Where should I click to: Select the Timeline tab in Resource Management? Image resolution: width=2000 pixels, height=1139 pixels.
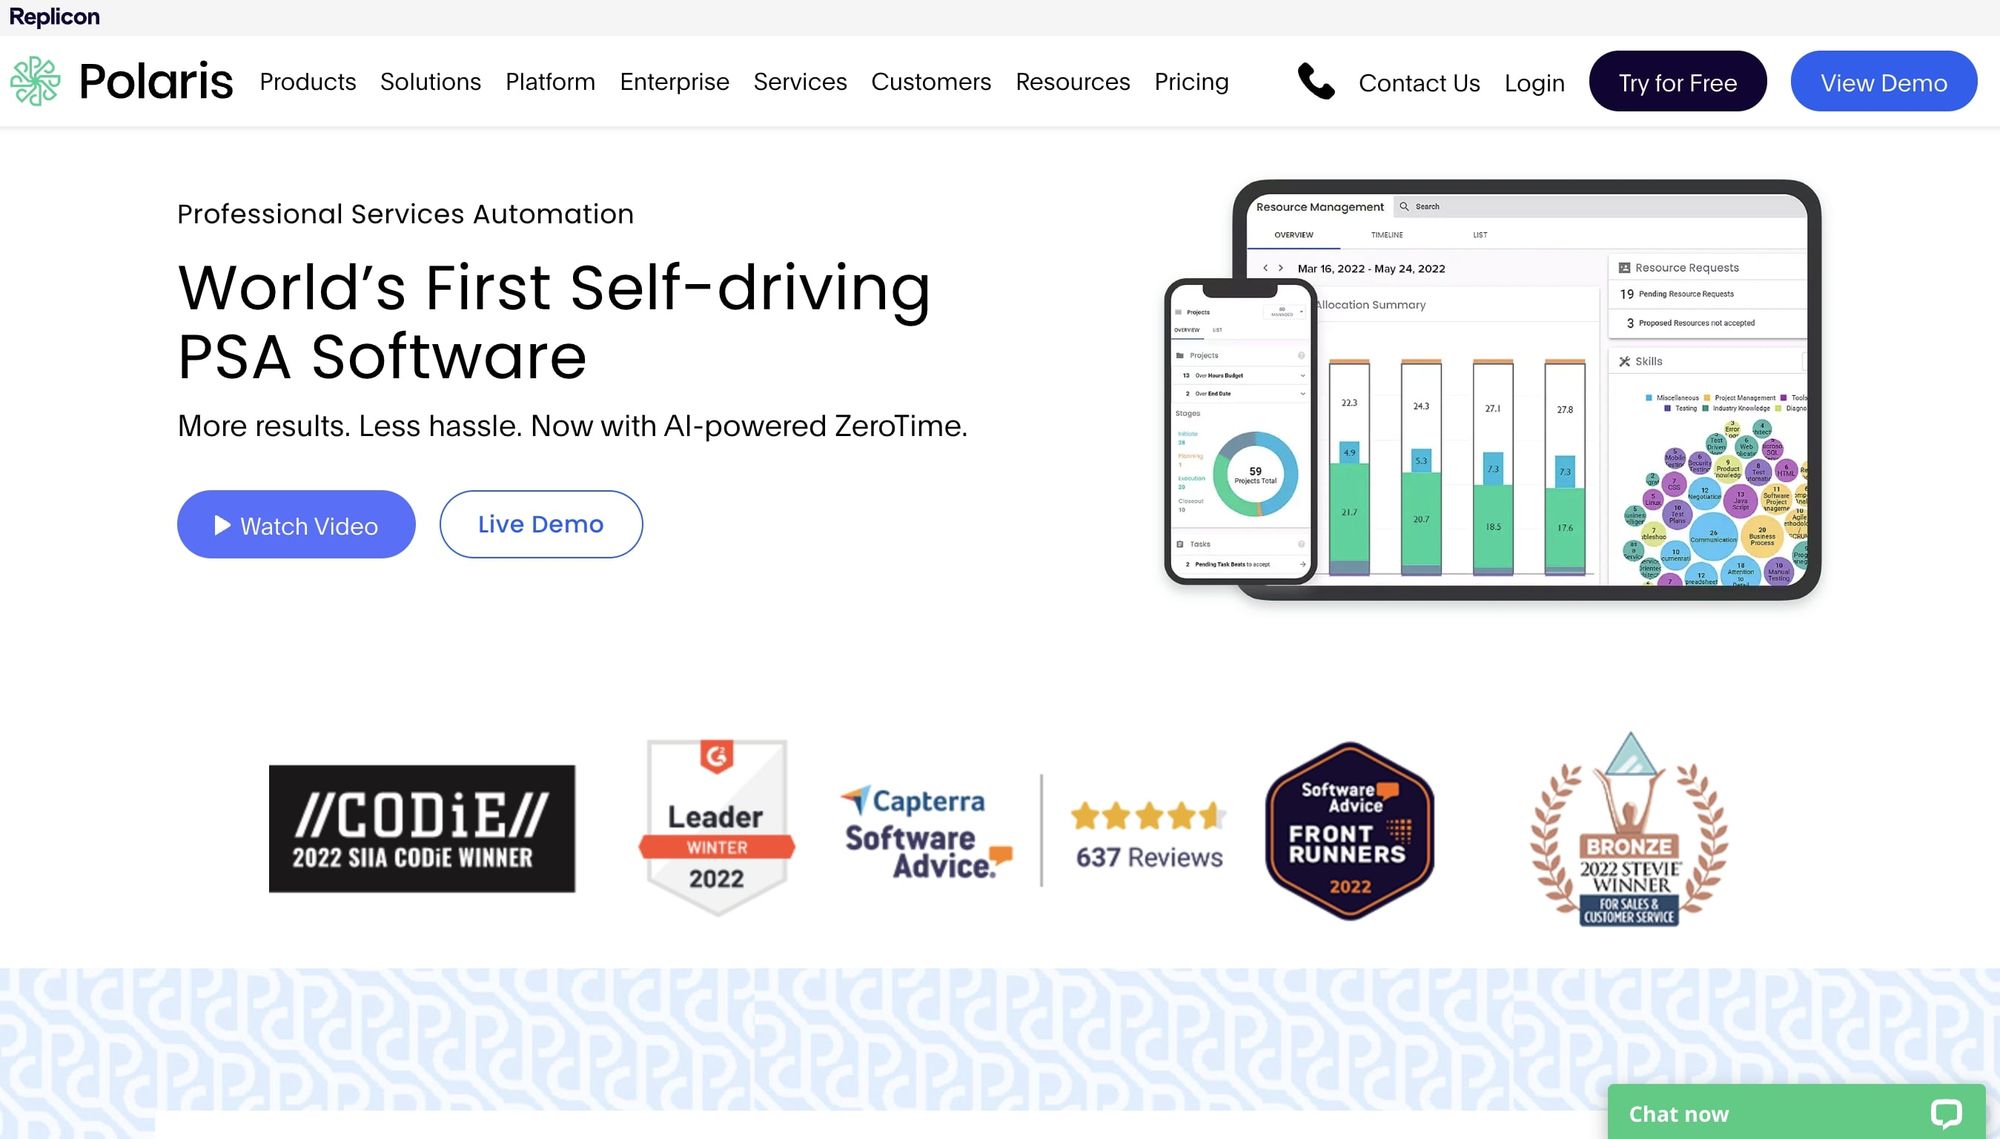(x=1387, y=234)
